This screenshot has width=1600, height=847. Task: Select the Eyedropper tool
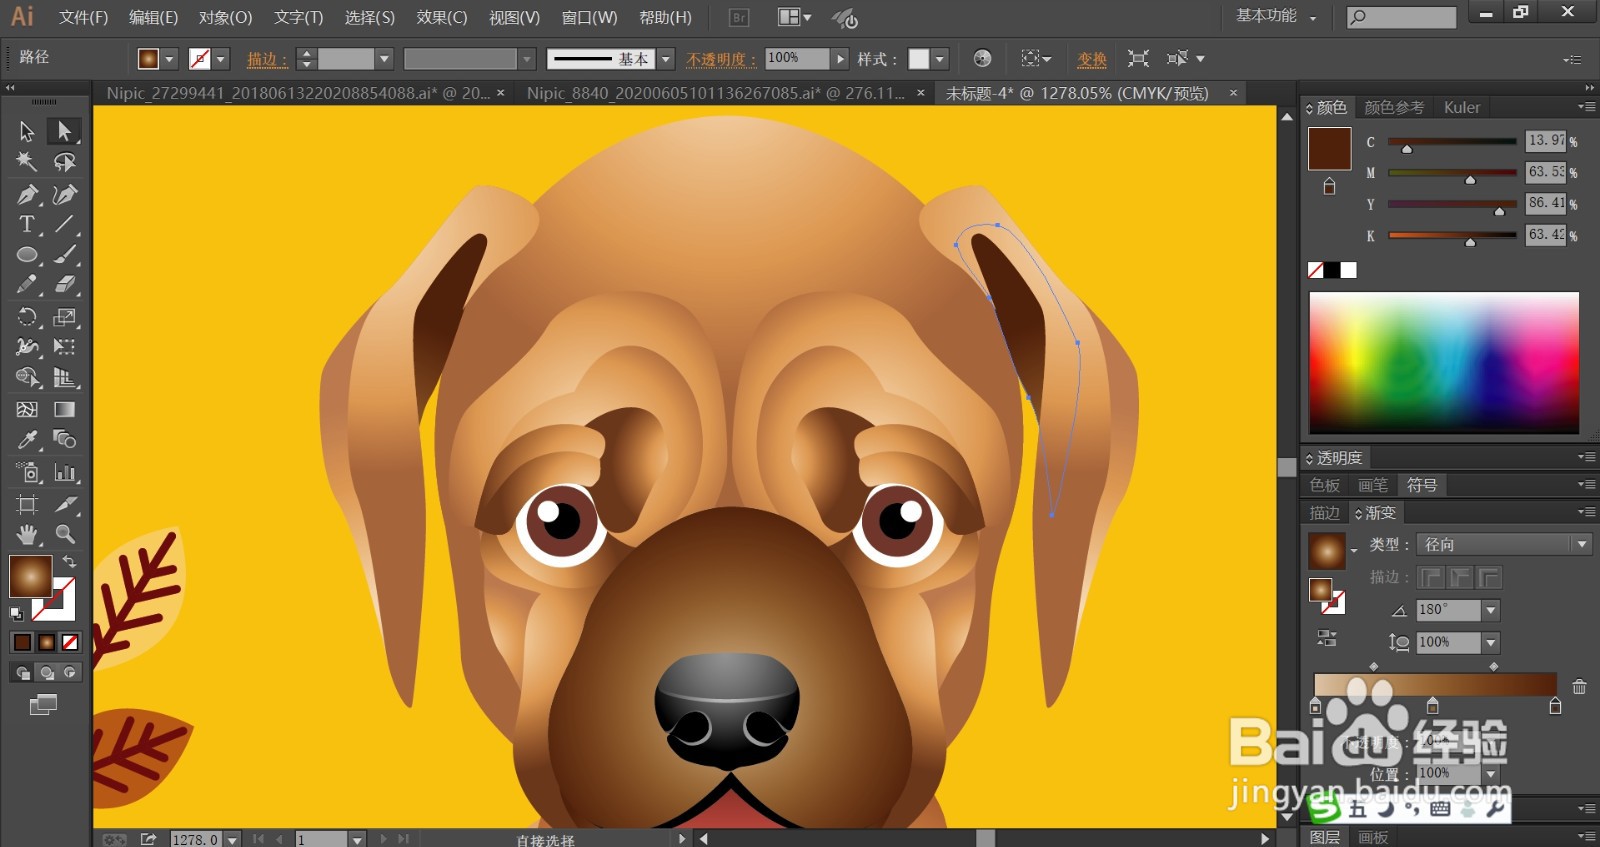point(27,440)
